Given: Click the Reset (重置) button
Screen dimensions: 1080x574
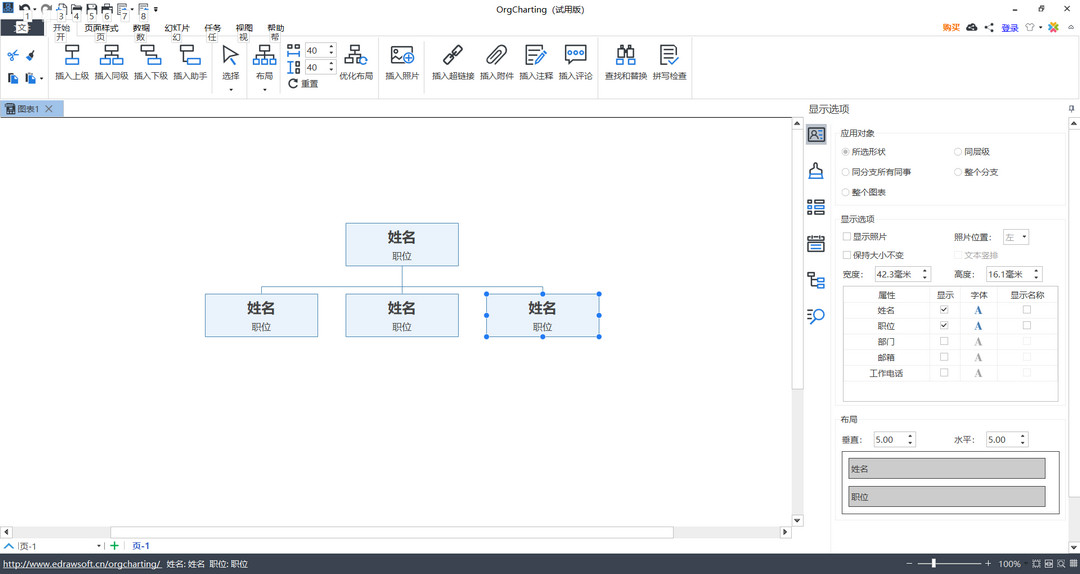Looking at the screenshot, I should click(303, 84).
